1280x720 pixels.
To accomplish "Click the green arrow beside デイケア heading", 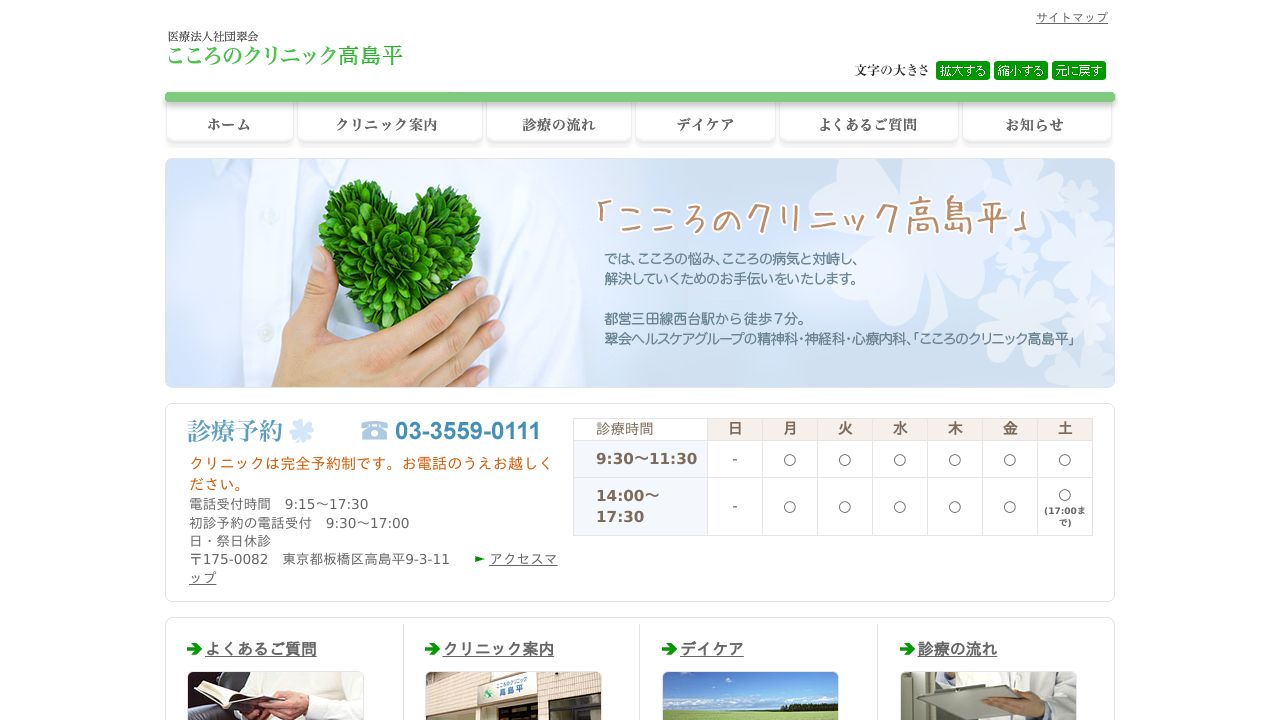I will point(670,649).
